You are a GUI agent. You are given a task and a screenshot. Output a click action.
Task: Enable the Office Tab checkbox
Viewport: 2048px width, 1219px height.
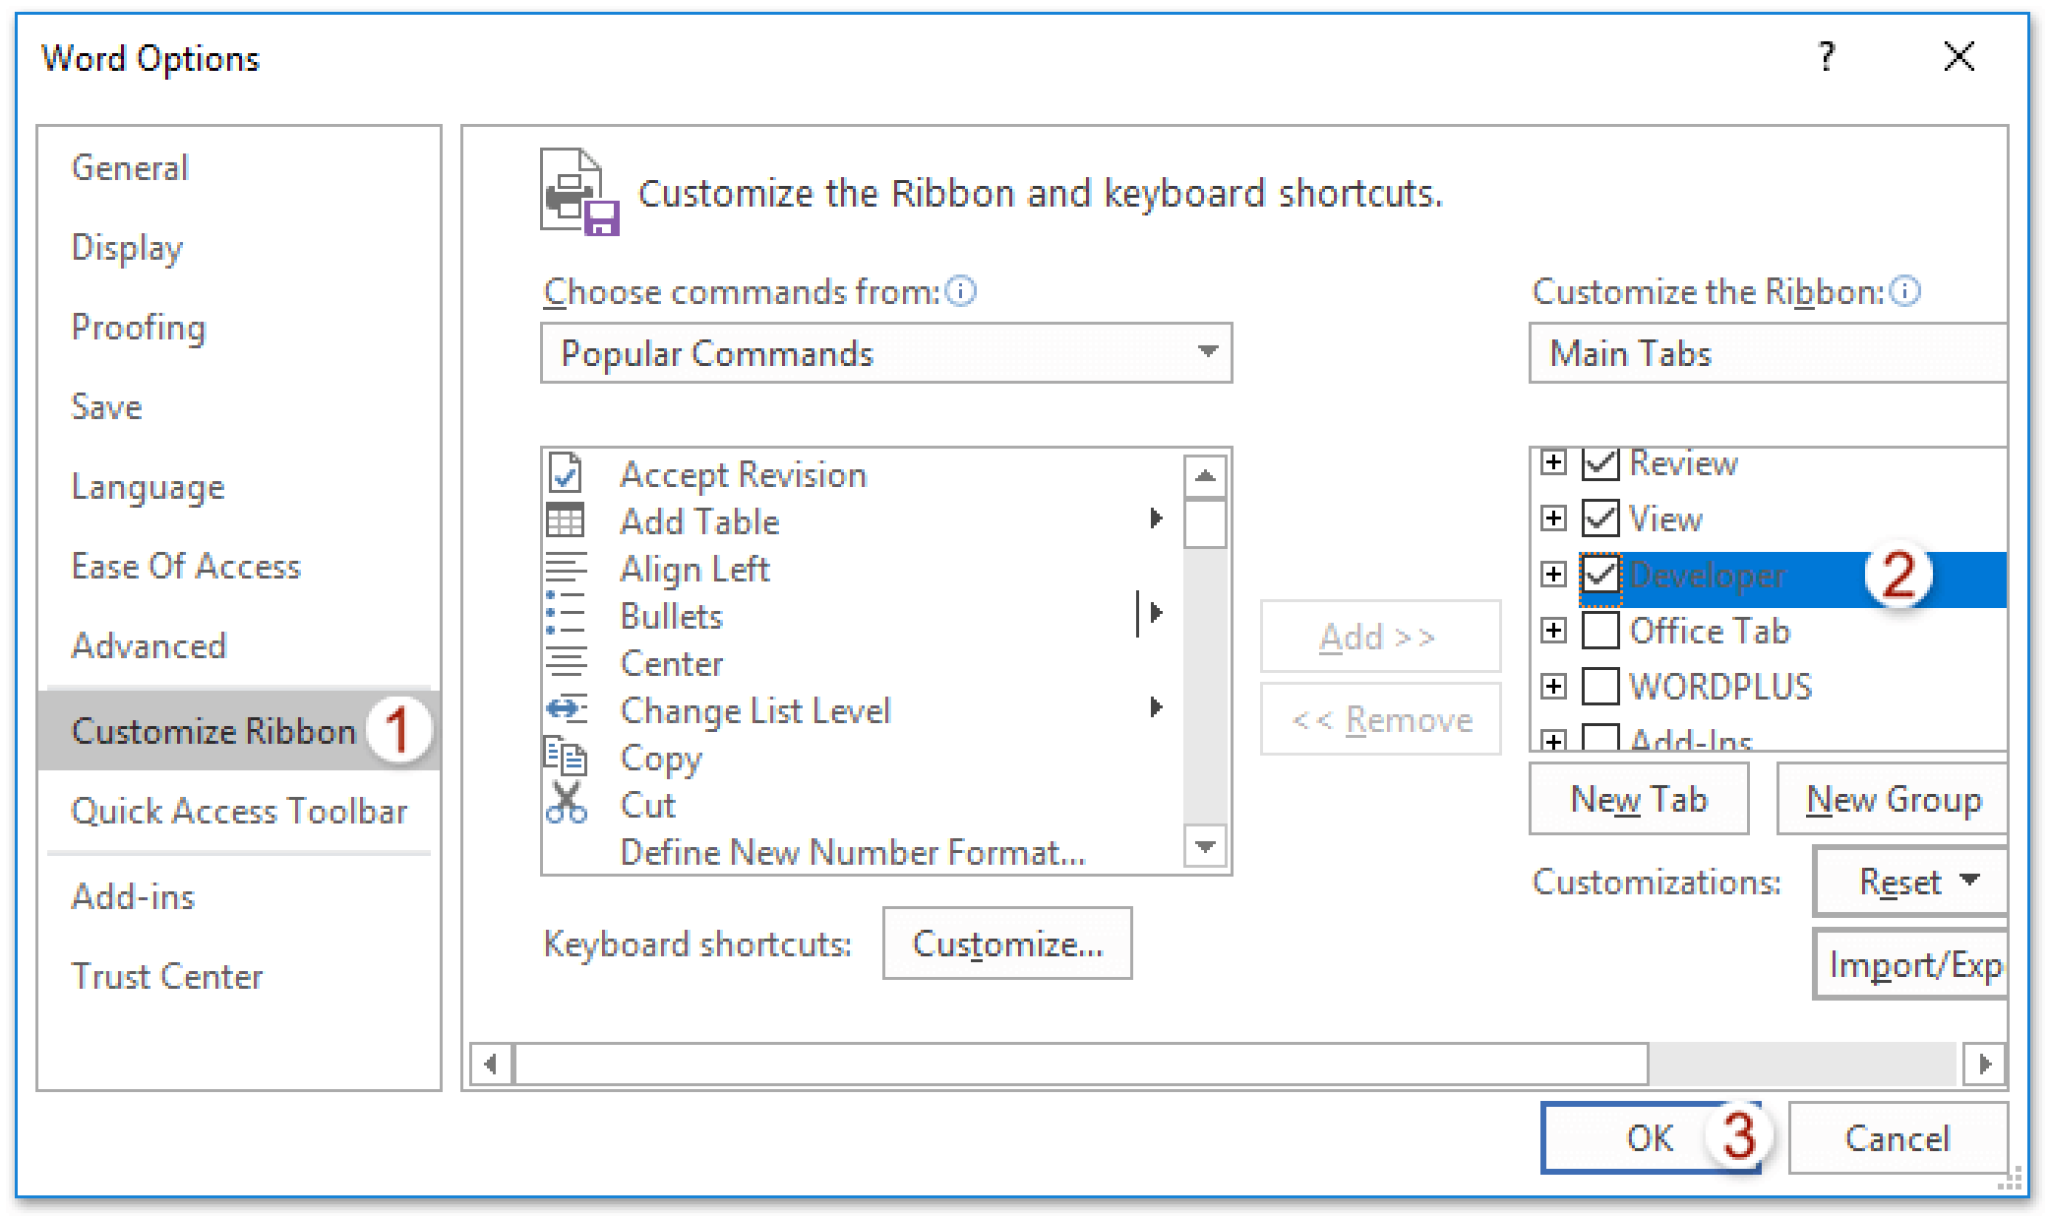click(x=1600, y=631)
